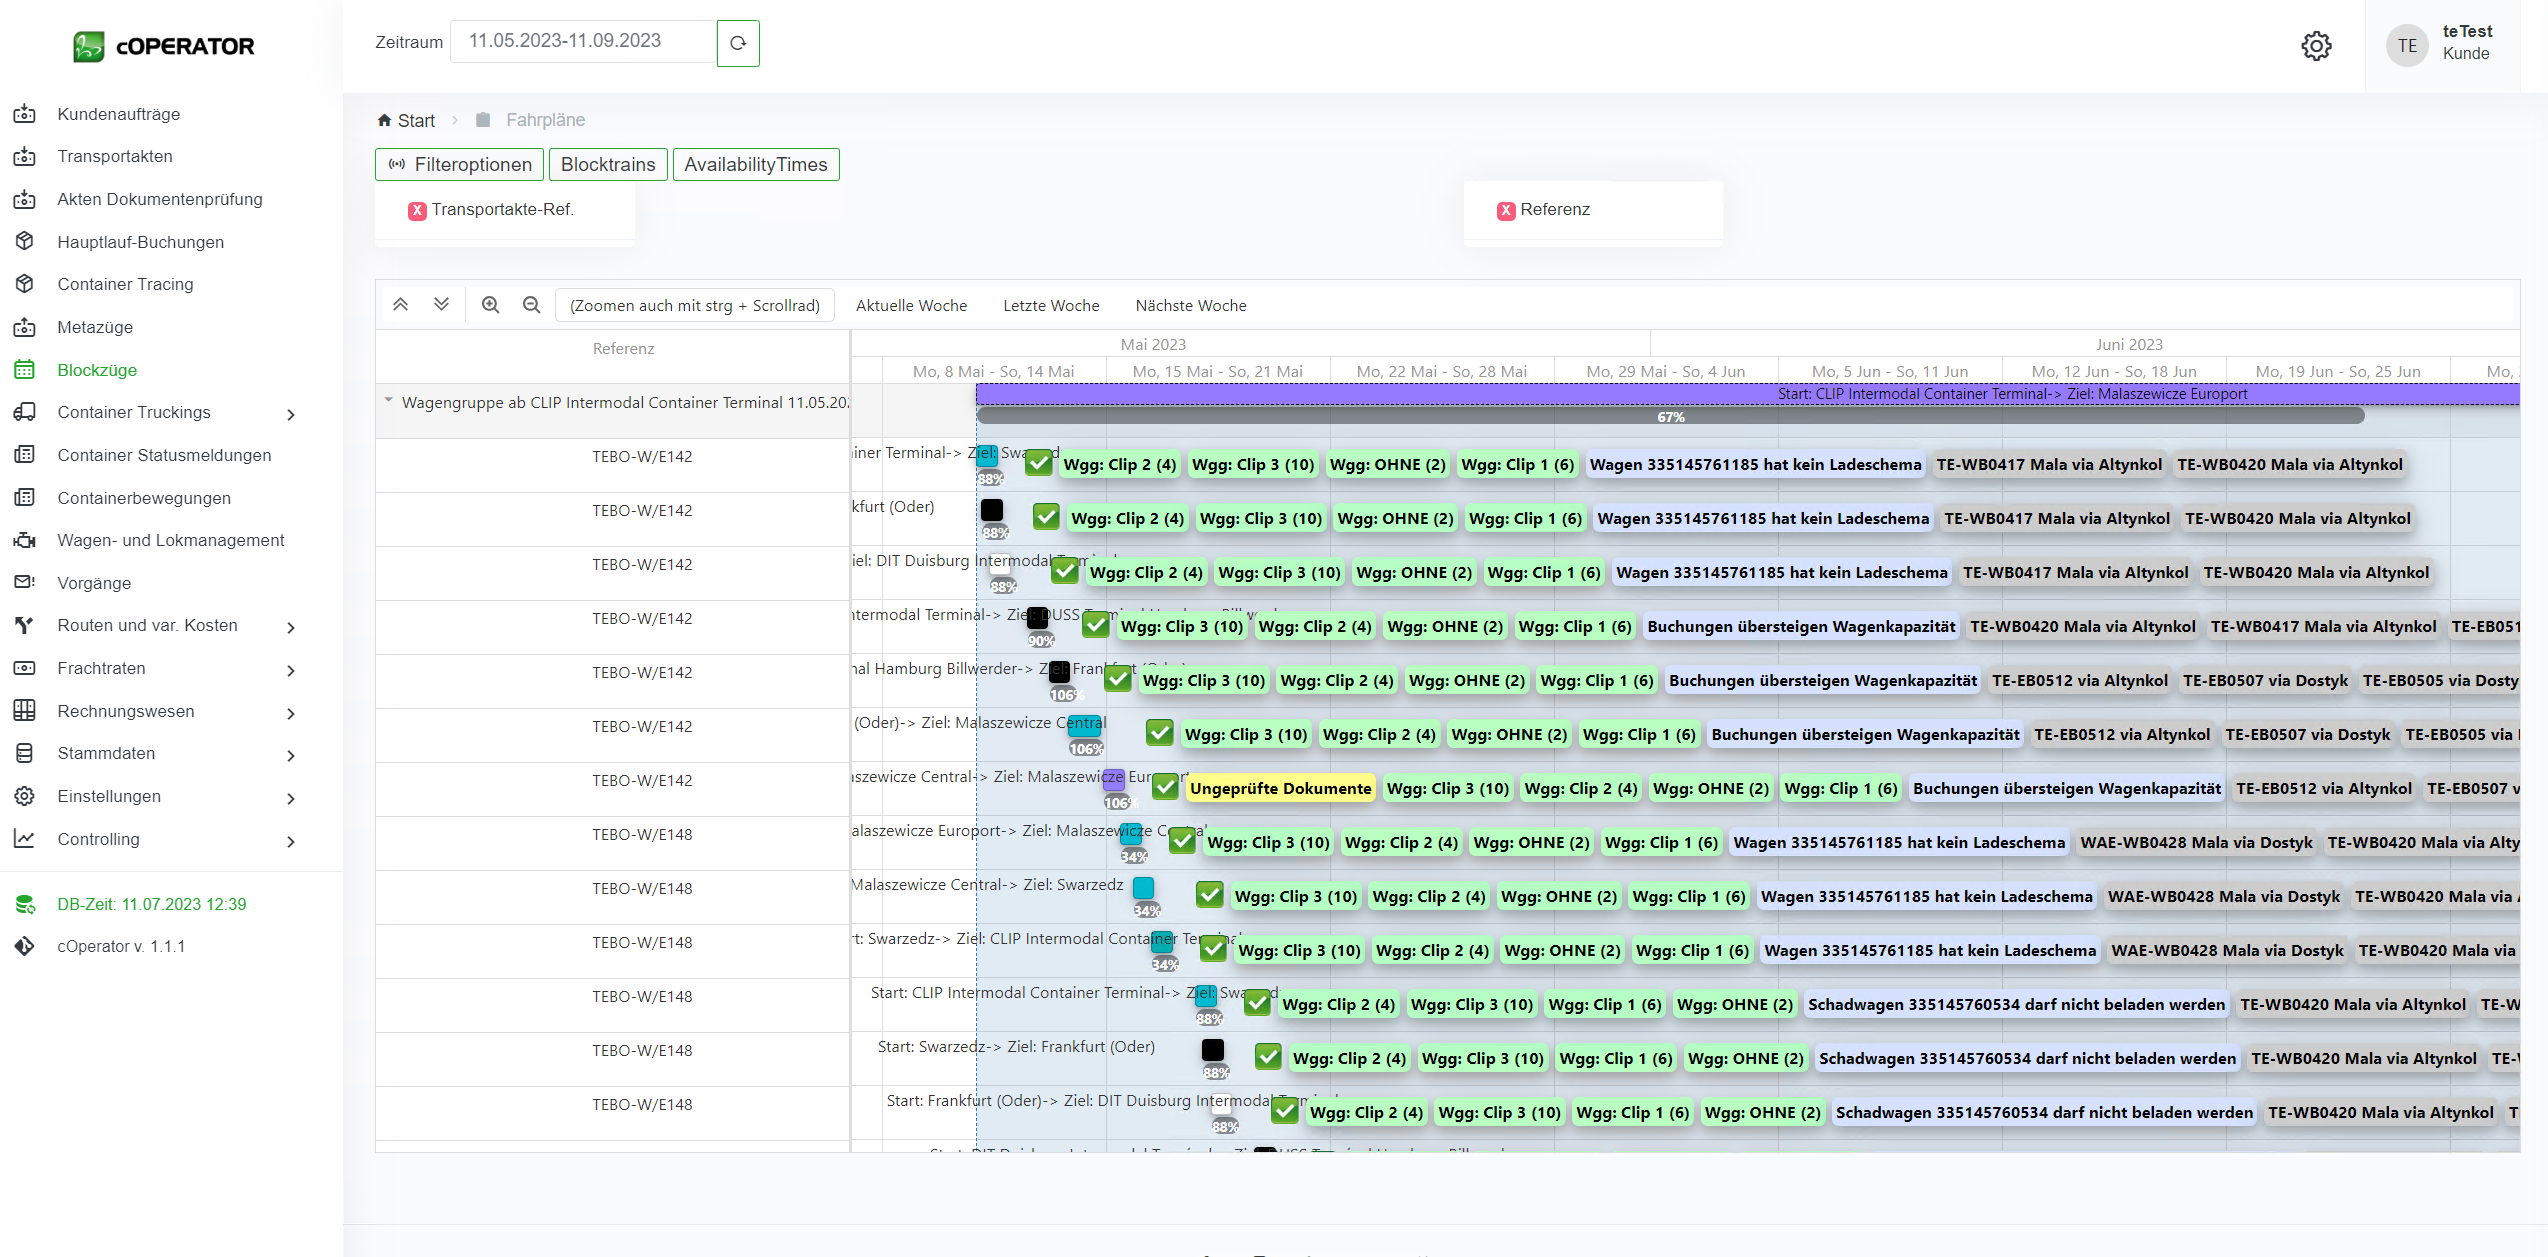Collapse the Wagengruppe ab CLIP Intermodal tree row
The image size is (2548, 1257).
(x=388, y=401)
